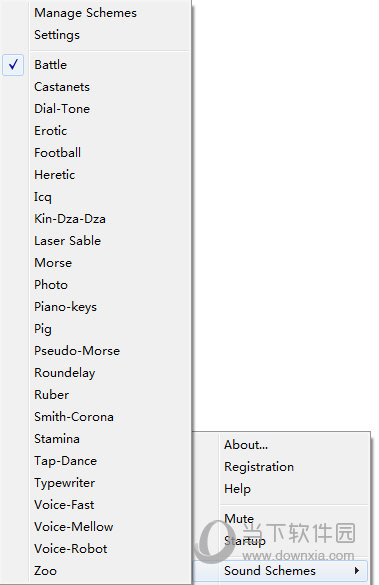This screenshot has width=379, height=585.
Task: Select the Typewriter sound scheme
Action: point(65,483)
